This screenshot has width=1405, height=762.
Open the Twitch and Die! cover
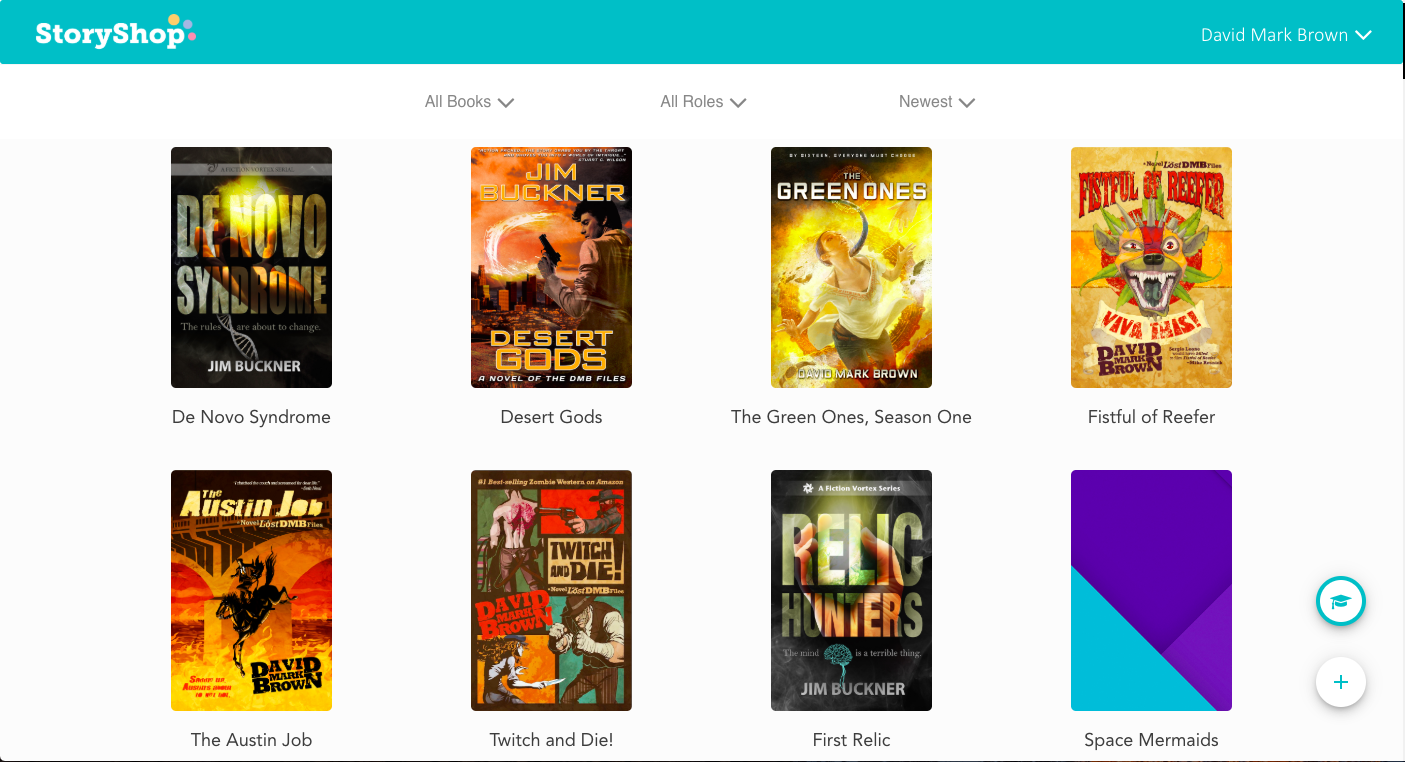coord(551,590)
